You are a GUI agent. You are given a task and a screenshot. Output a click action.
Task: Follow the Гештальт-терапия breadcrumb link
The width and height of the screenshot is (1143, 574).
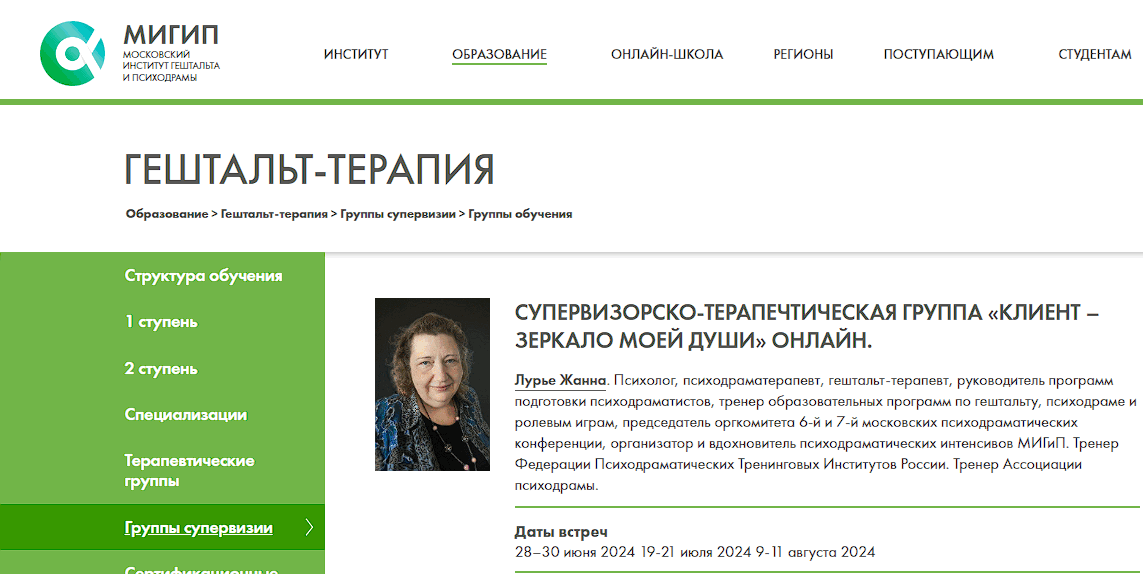coord(274,214)
